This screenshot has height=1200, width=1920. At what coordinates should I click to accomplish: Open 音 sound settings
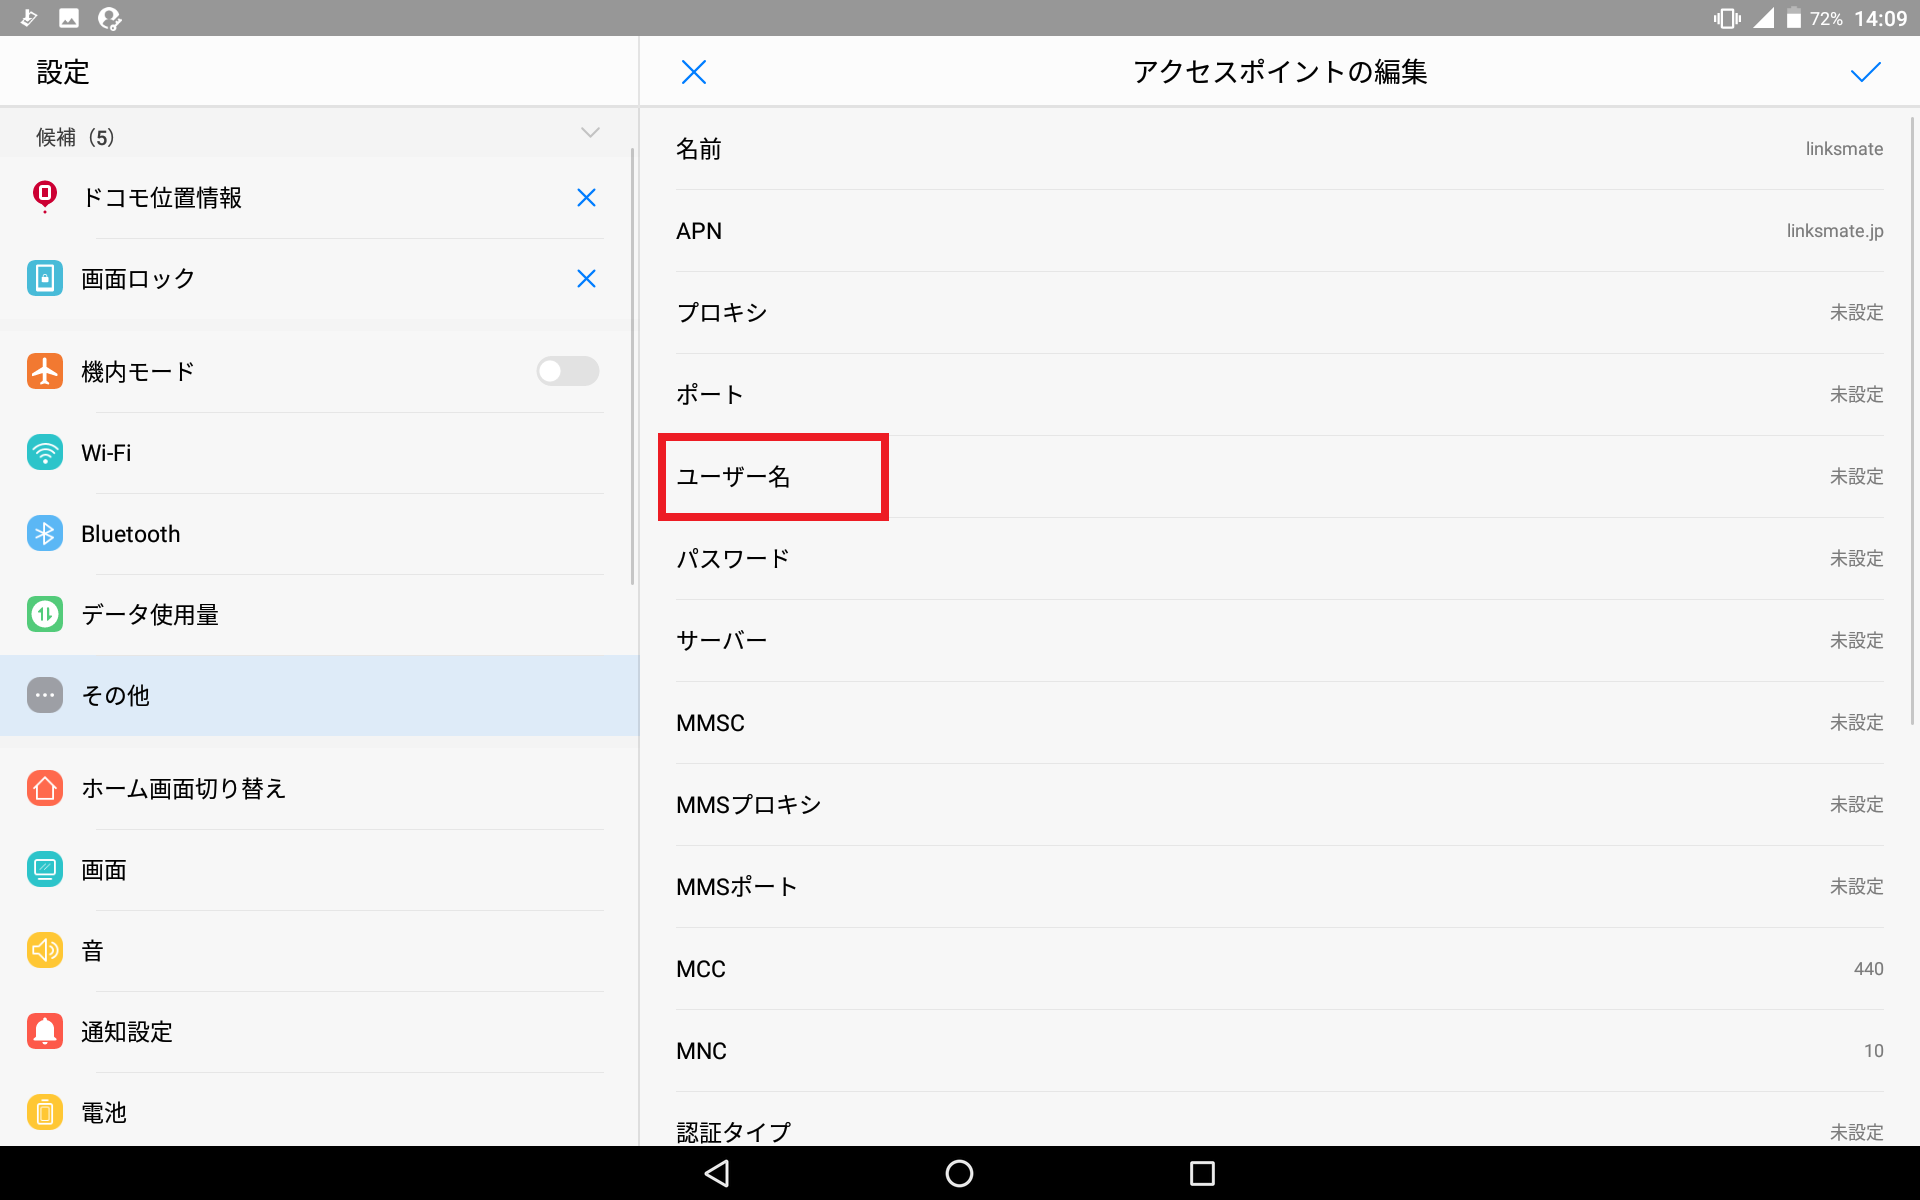[319, 951]
